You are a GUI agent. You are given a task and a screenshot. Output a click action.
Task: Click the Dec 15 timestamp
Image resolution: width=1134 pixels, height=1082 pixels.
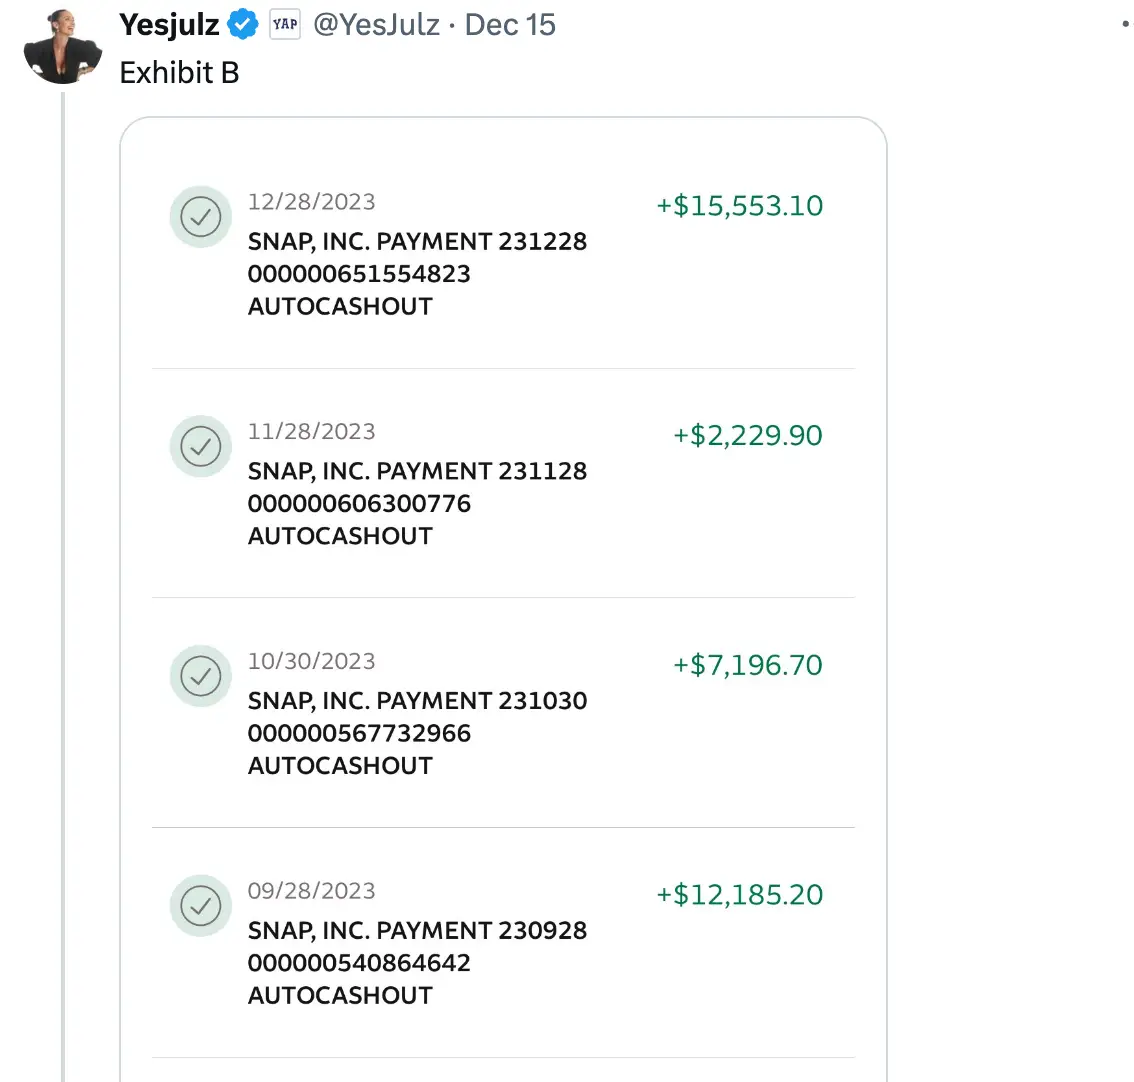tap(510, 24)
